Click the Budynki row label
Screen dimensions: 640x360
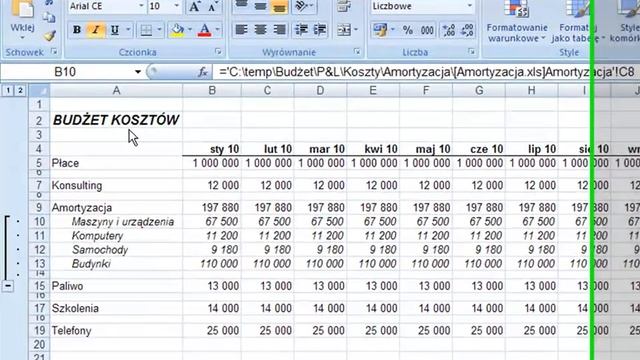pyautogui.click(x=91, y=264)
